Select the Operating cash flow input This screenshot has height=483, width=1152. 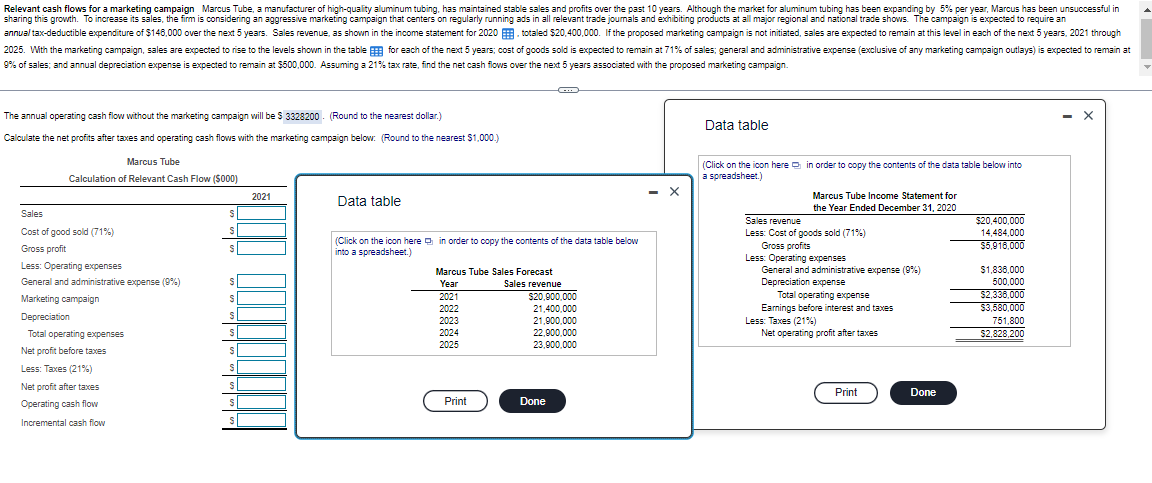pyautogui.click(x=261, y=403)
